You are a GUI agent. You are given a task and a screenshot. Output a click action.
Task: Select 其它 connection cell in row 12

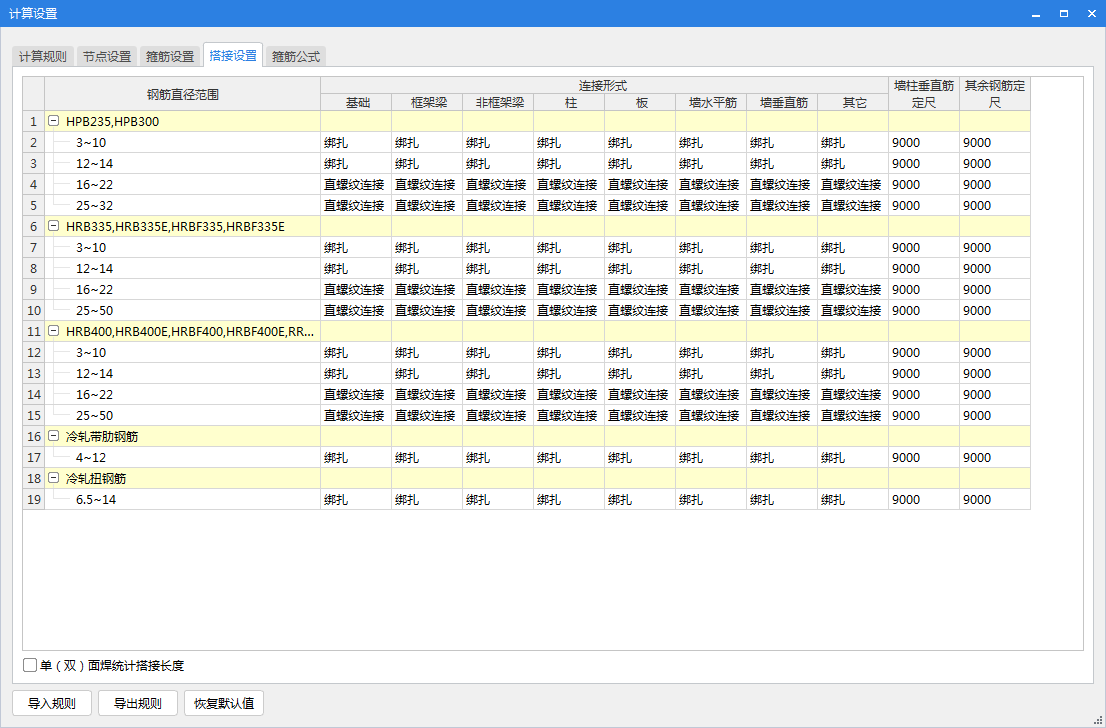point(853,353)
